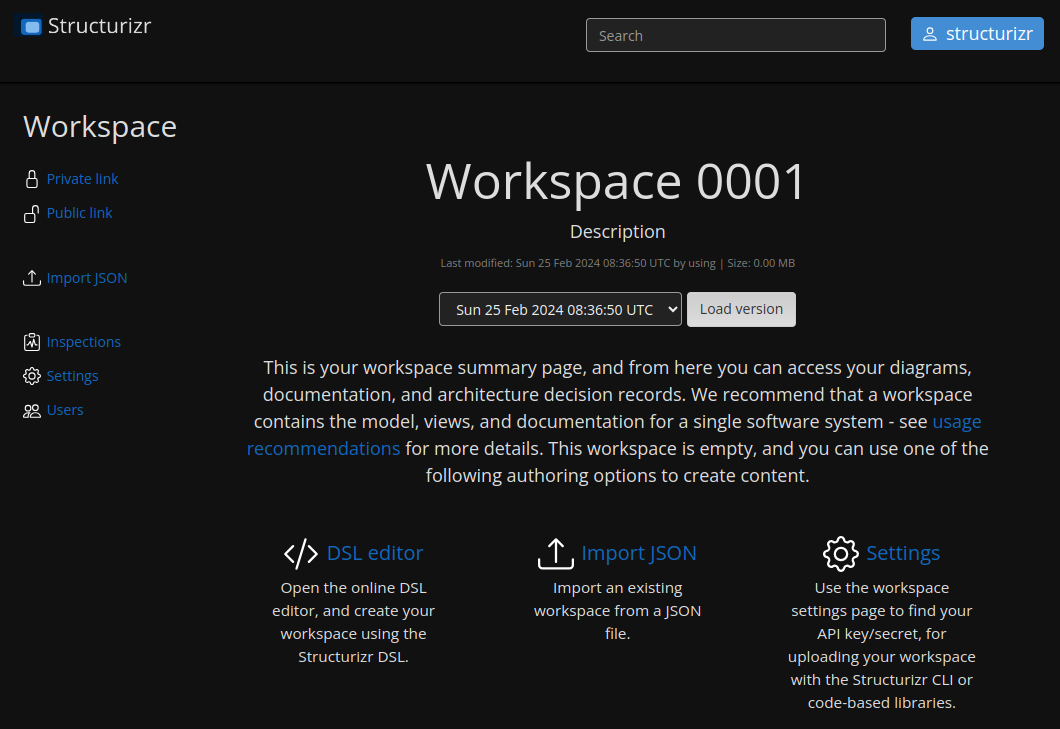Image resolution: width=1060 pixels, height=729 pixels.
Task: Open the Inspections page from sidebar
Action: [x=83, y=341]
